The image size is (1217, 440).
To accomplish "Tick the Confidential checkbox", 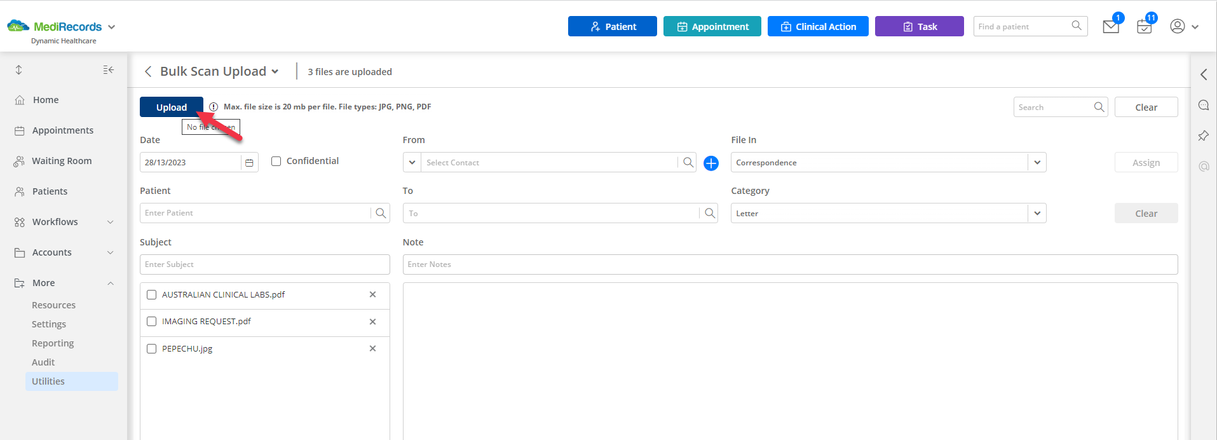I will click(276, 161).
